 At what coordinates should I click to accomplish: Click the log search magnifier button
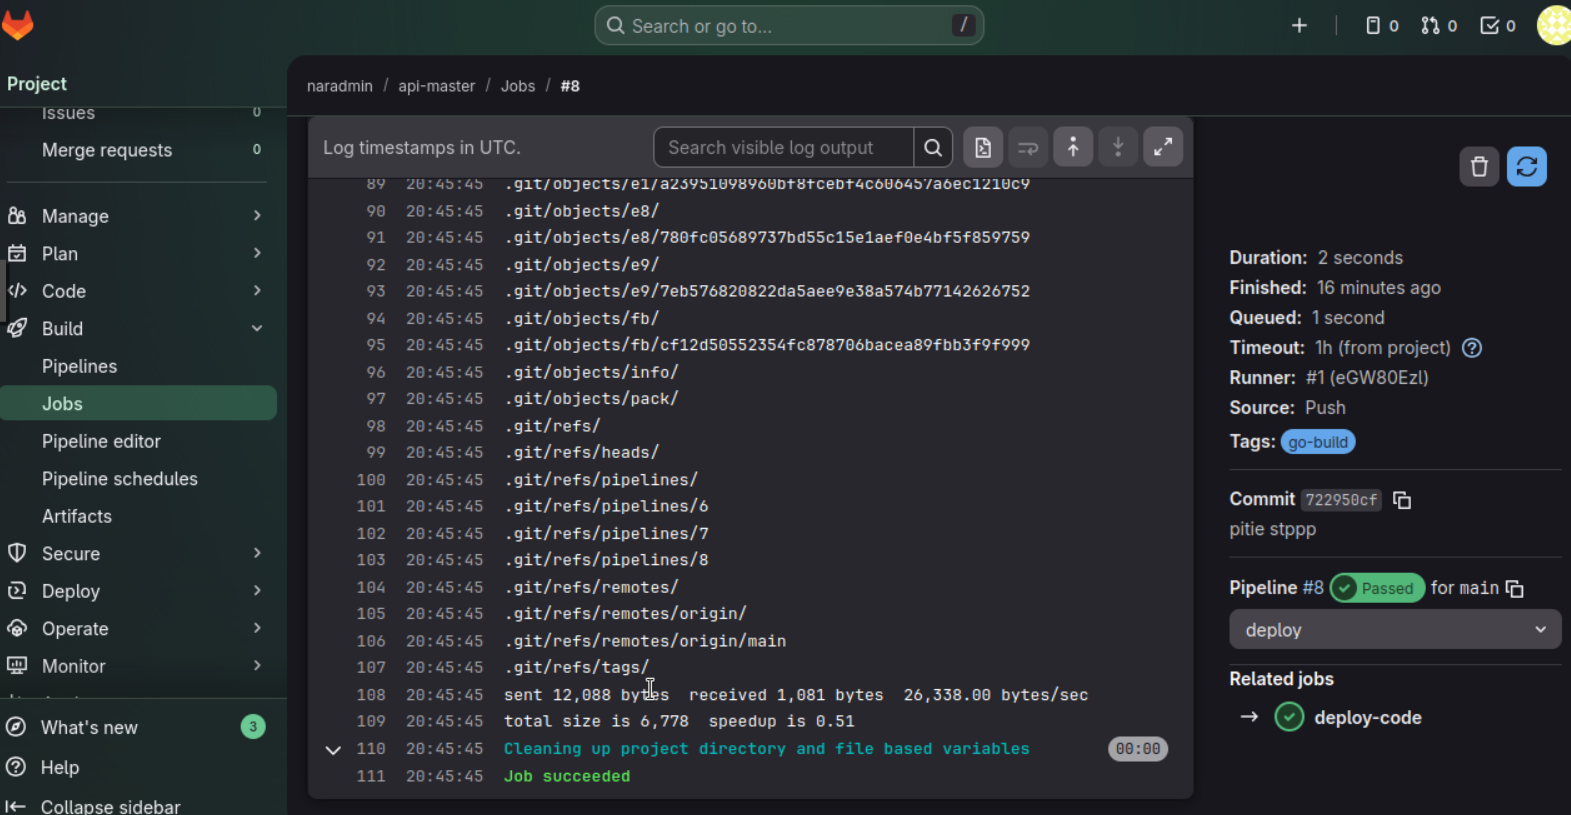[932, 148]
